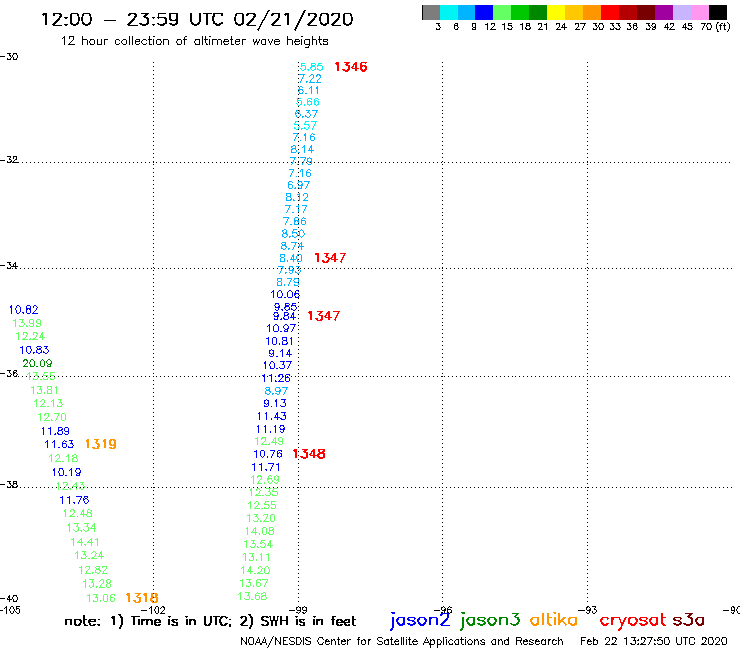740x650 pixels.
Task: Click the orange time label 1318
Action: click(x=142, y=598)
